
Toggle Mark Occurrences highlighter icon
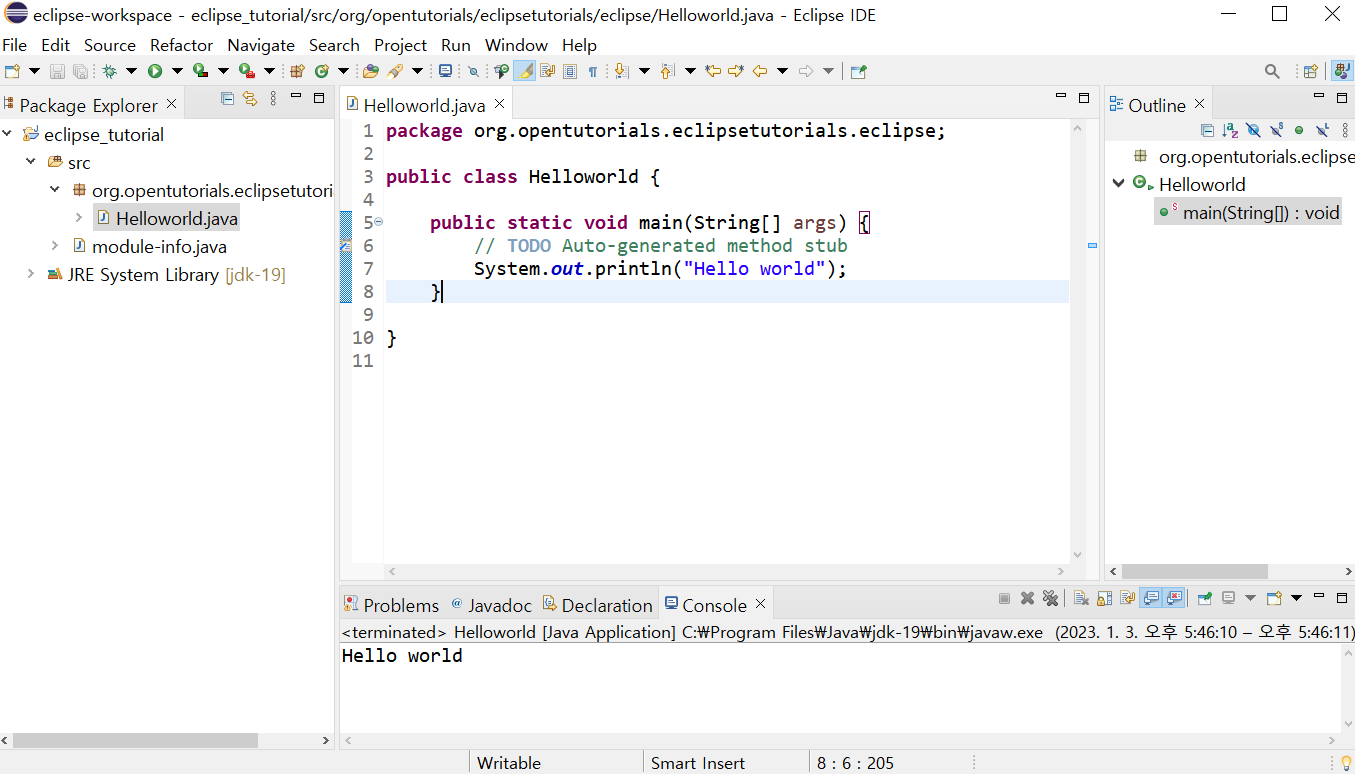click(x=524, y=71)
